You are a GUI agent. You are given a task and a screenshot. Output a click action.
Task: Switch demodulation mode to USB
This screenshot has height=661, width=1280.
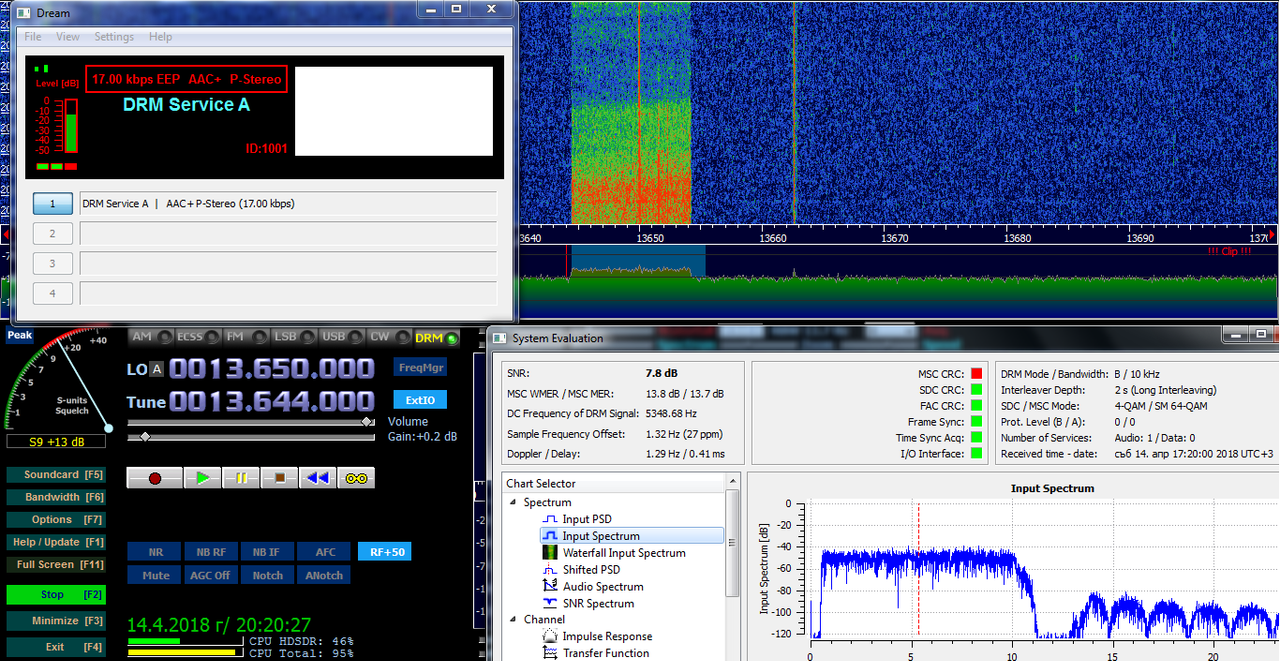click(x=333, y=337)
